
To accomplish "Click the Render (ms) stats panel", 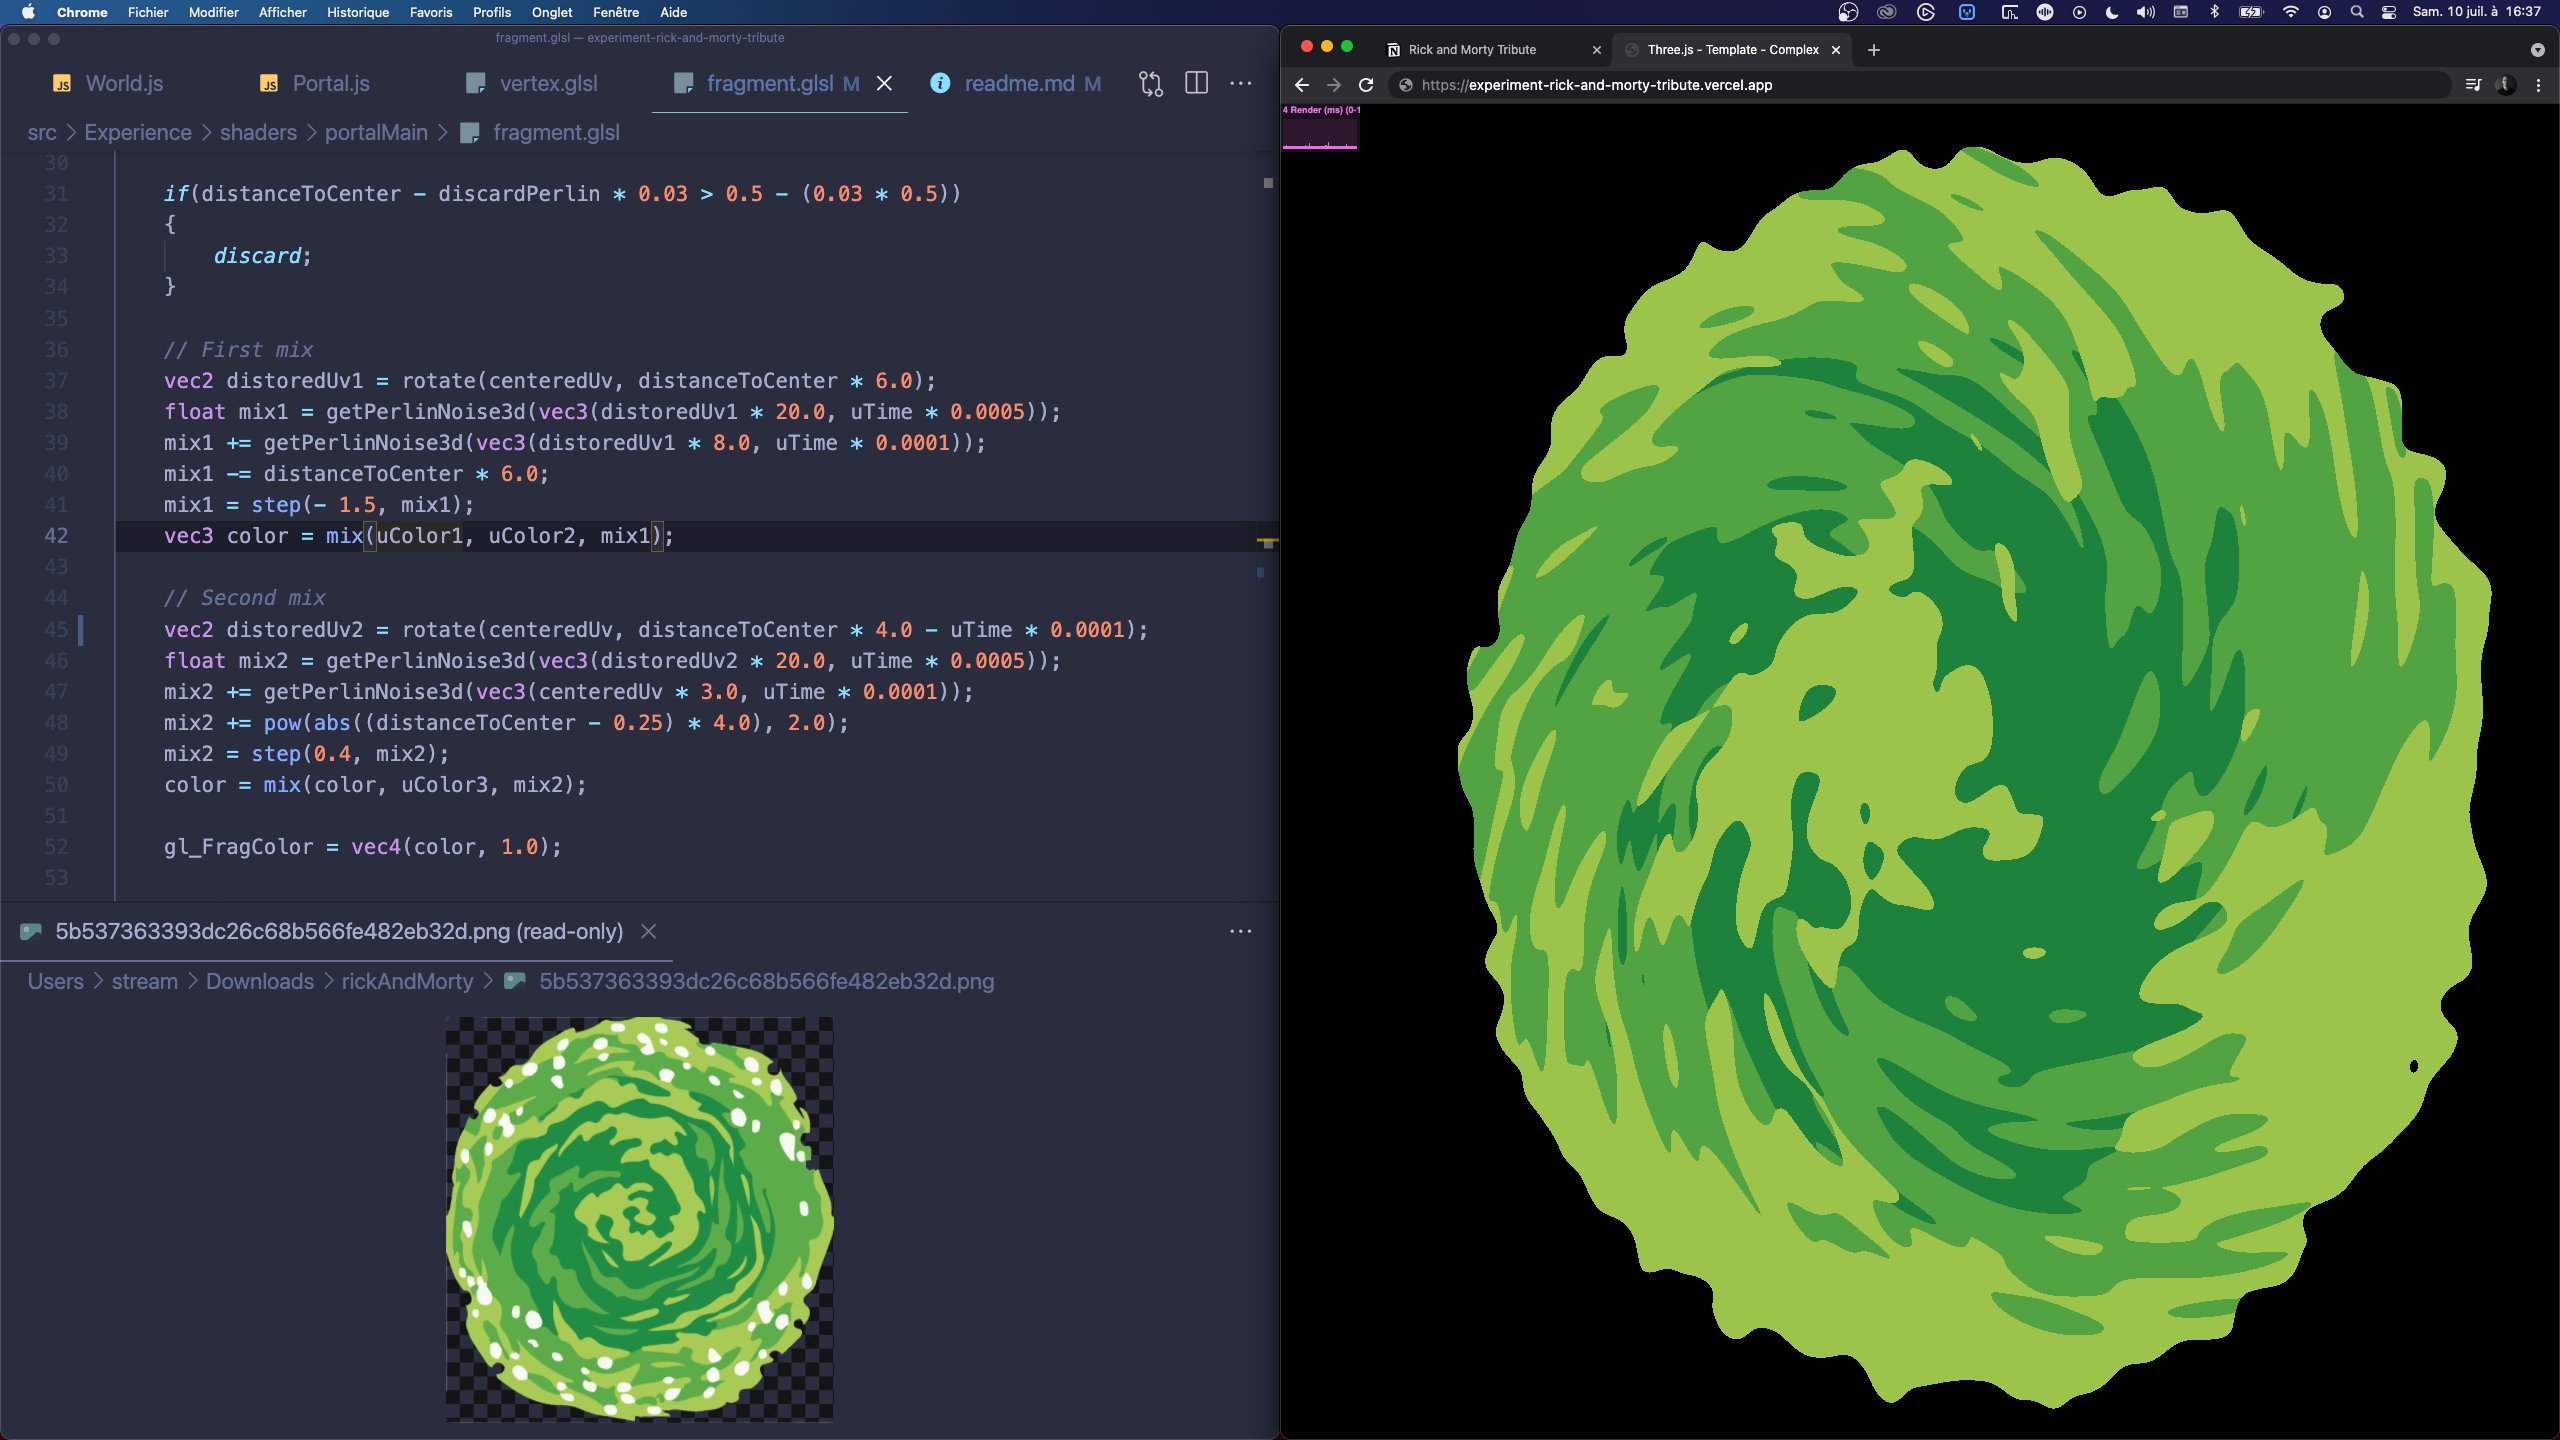I will pyautogui.click(x=1321, y=127).
